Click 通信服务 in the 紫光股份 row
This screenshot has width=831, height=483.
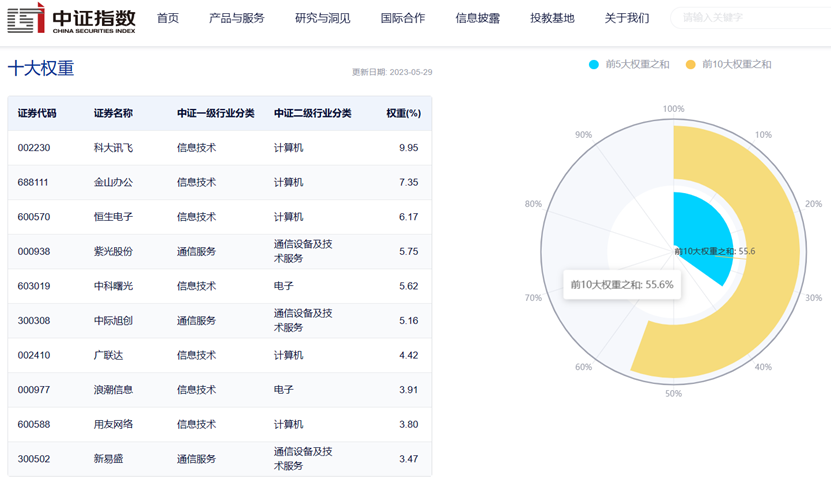coord(196,251)
